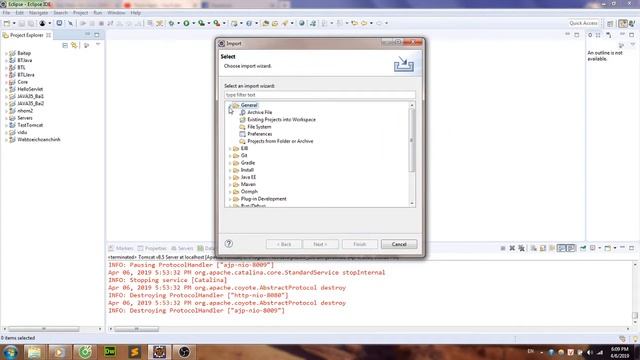Click the Open Console icon
Image resolution: width=640 pixels, height=360 pixels.
click(608, 248)
